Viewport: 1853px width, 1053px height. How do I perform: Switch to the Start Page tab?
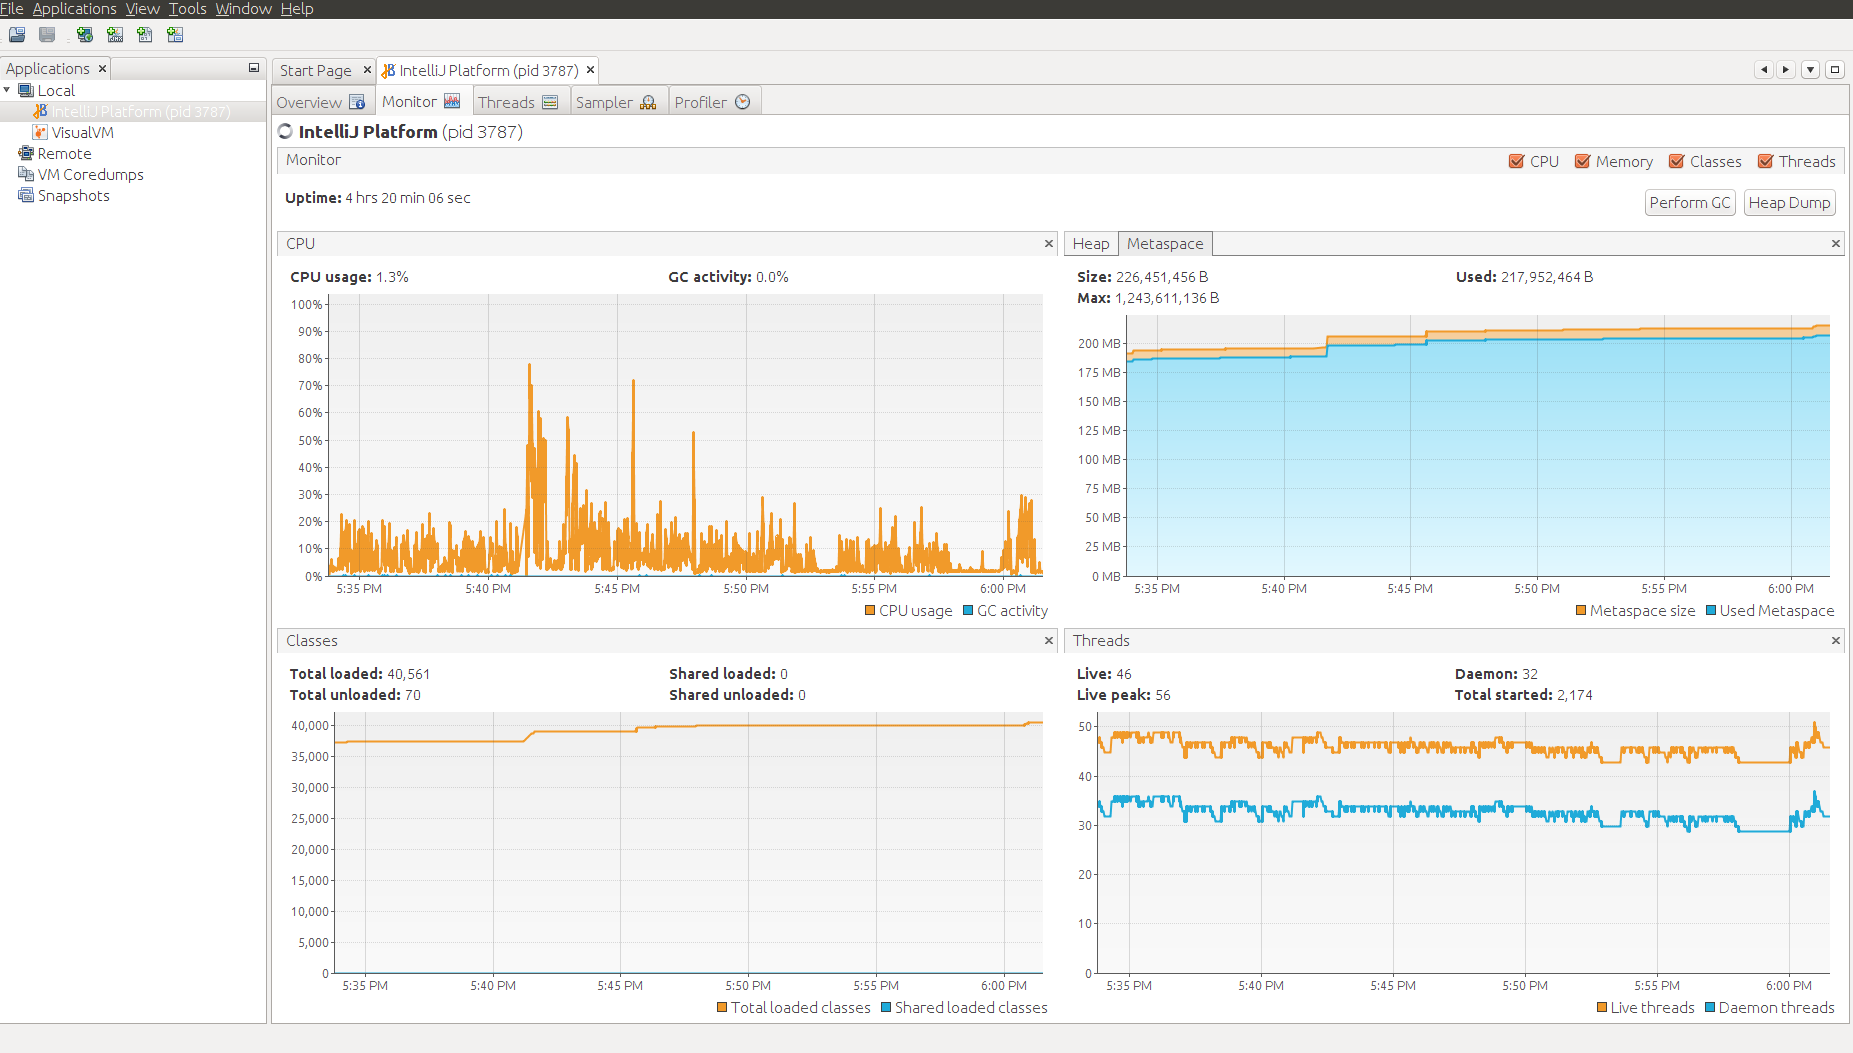point(316,70)
